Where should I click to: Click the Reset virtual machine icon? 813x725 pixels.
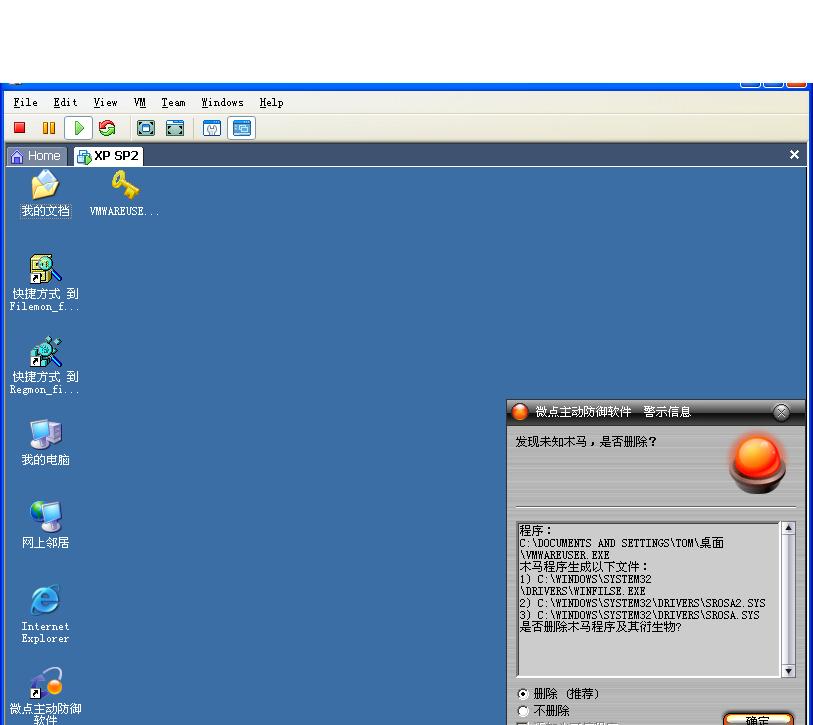107,128
